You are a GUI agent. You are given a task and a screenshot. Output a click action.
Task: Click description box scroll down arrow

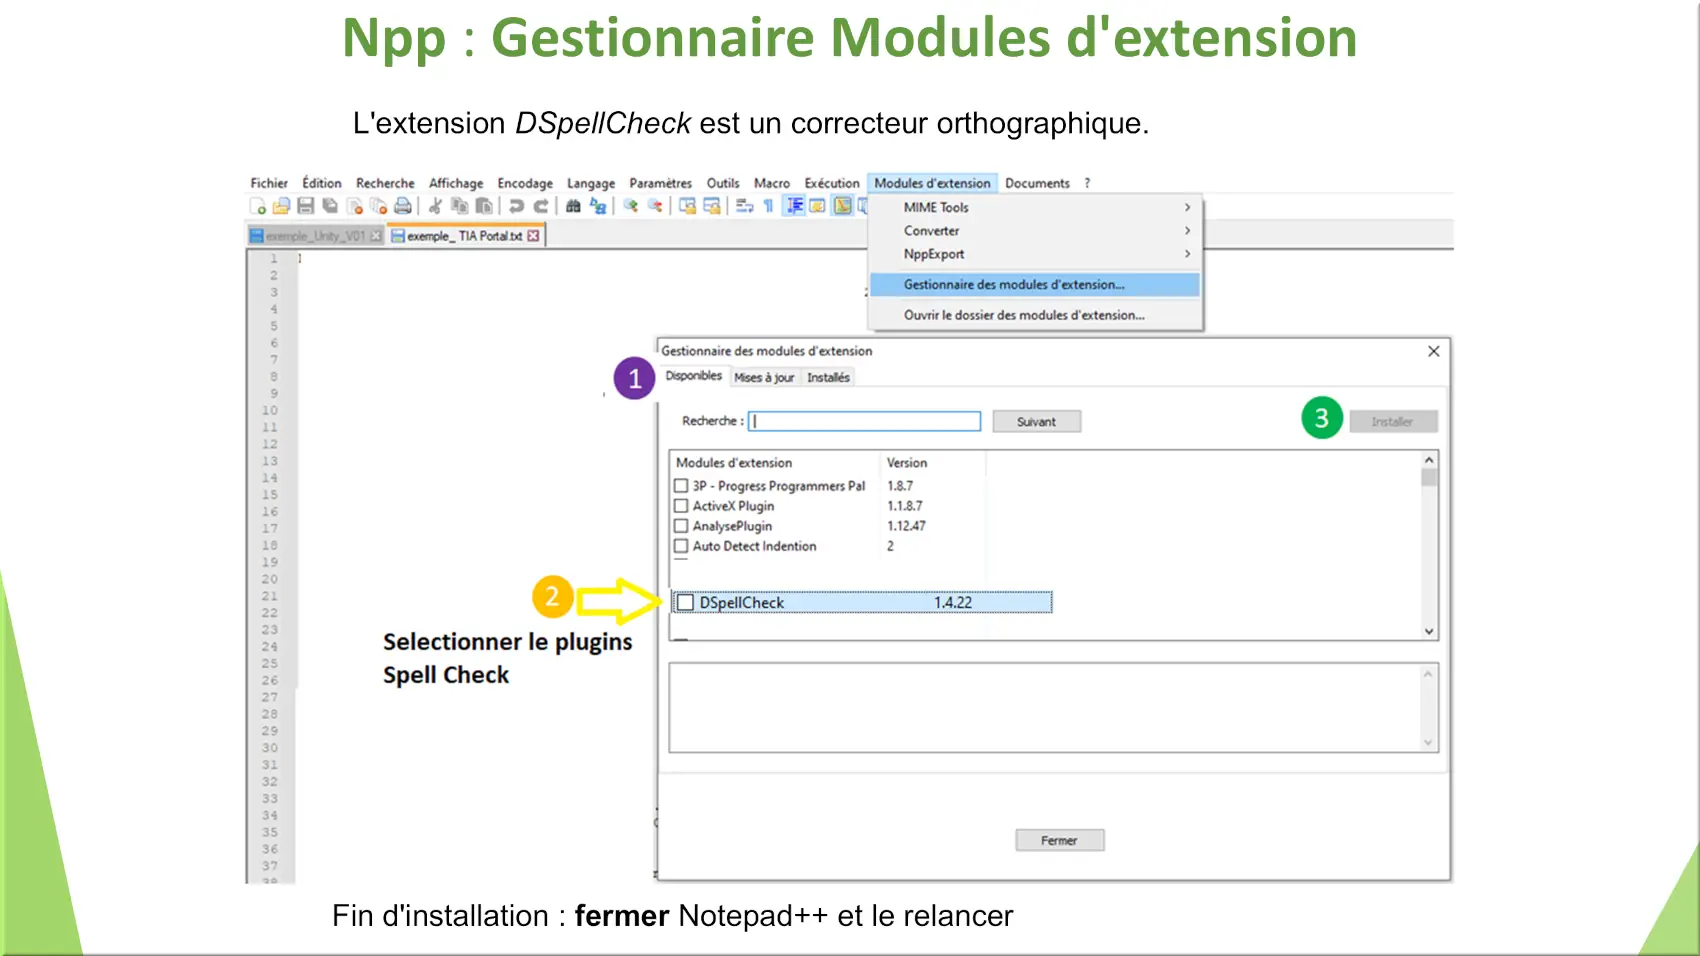tap(1428, 742)
